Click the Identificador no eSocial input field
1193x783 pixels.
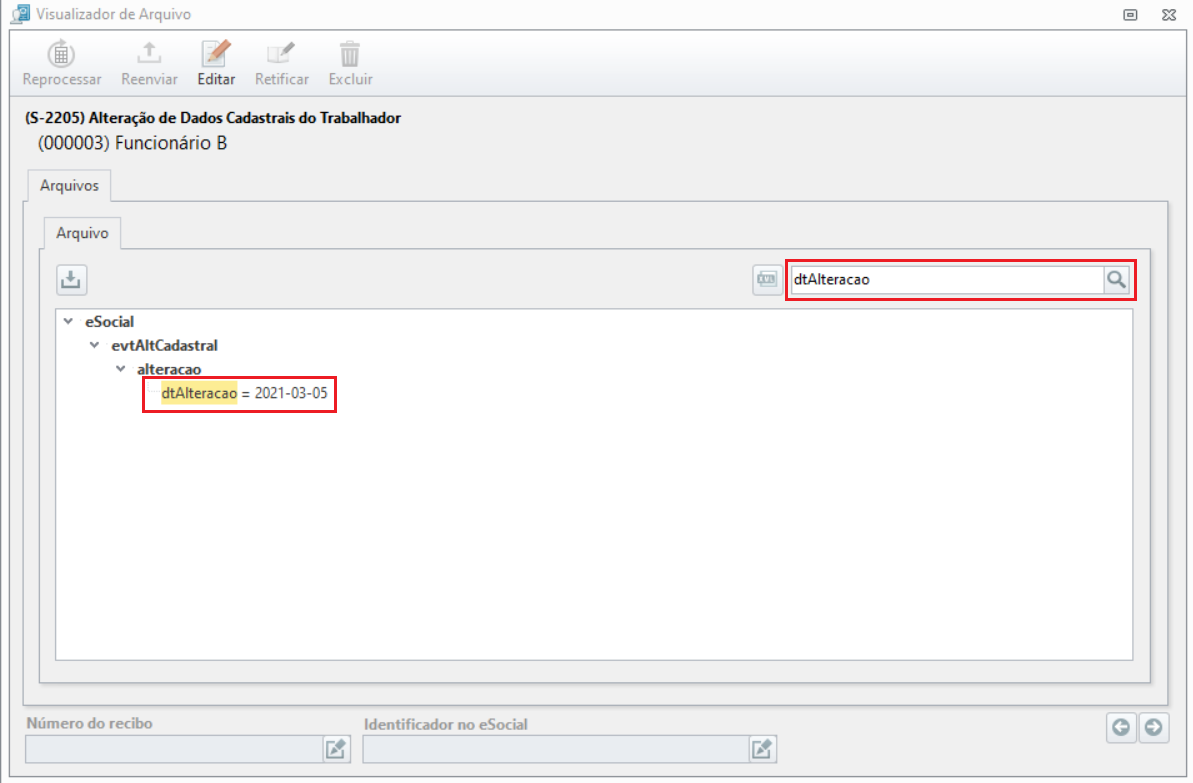tap(556, 750)
